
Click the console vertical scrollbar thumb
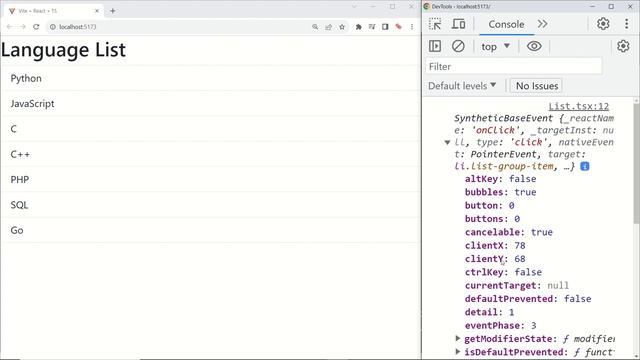636,163
